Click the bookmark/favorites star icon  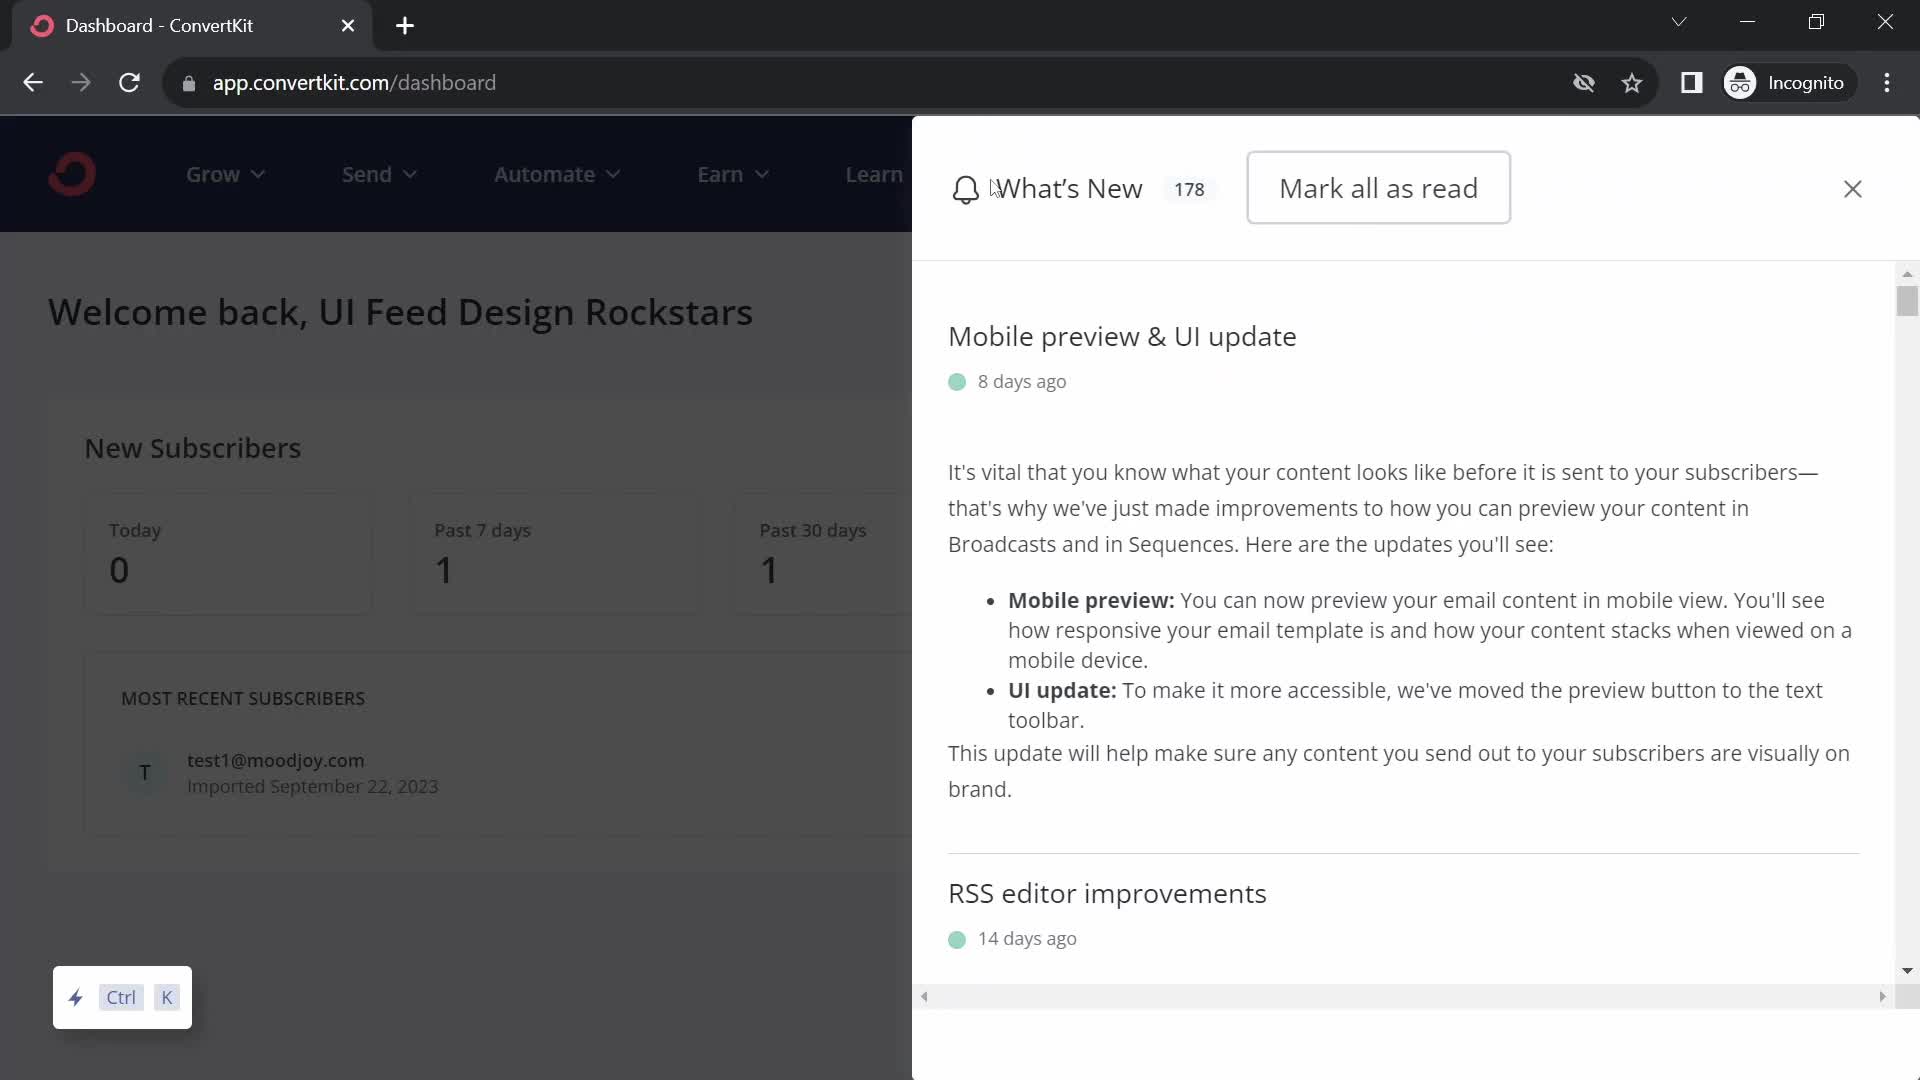coord(1633,82)
